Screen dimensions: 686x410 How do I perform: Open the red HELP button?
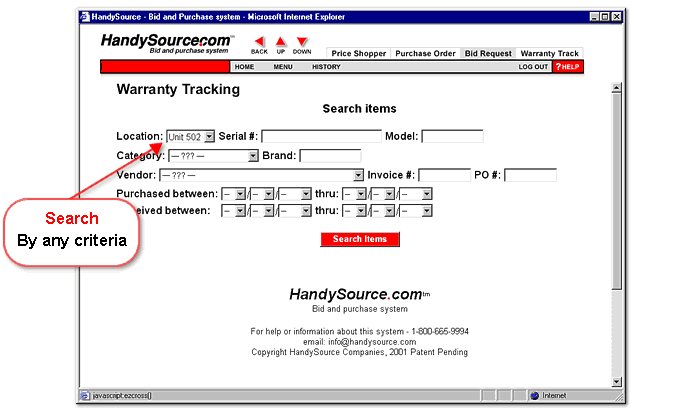567,67
